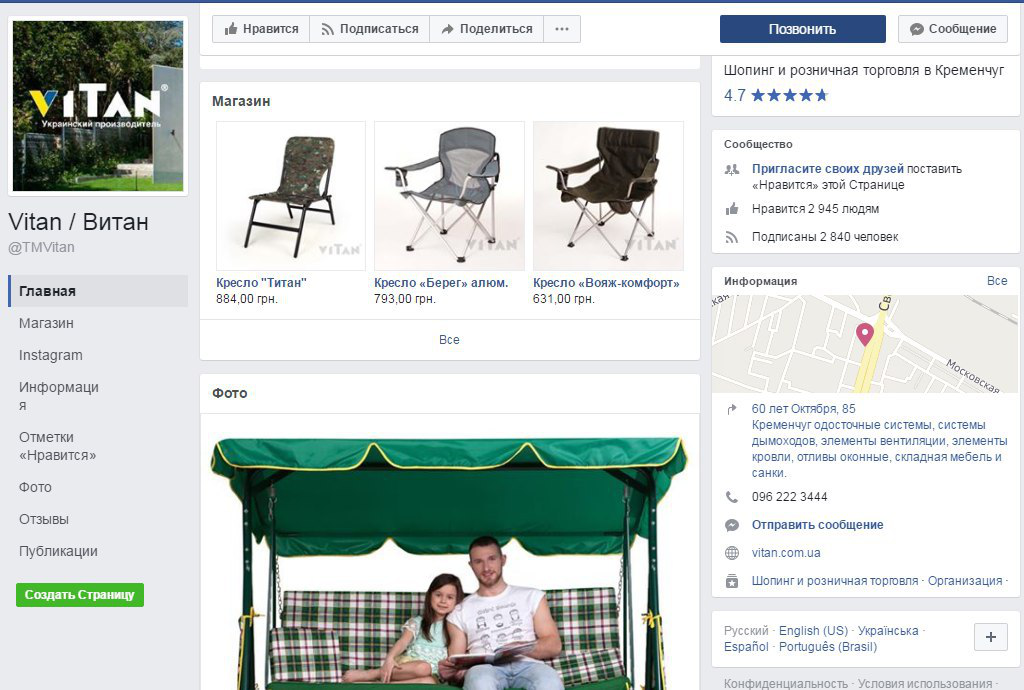Click the invite friends people icon
This screenshot has height=690, width=1024.
coord(732,170)
